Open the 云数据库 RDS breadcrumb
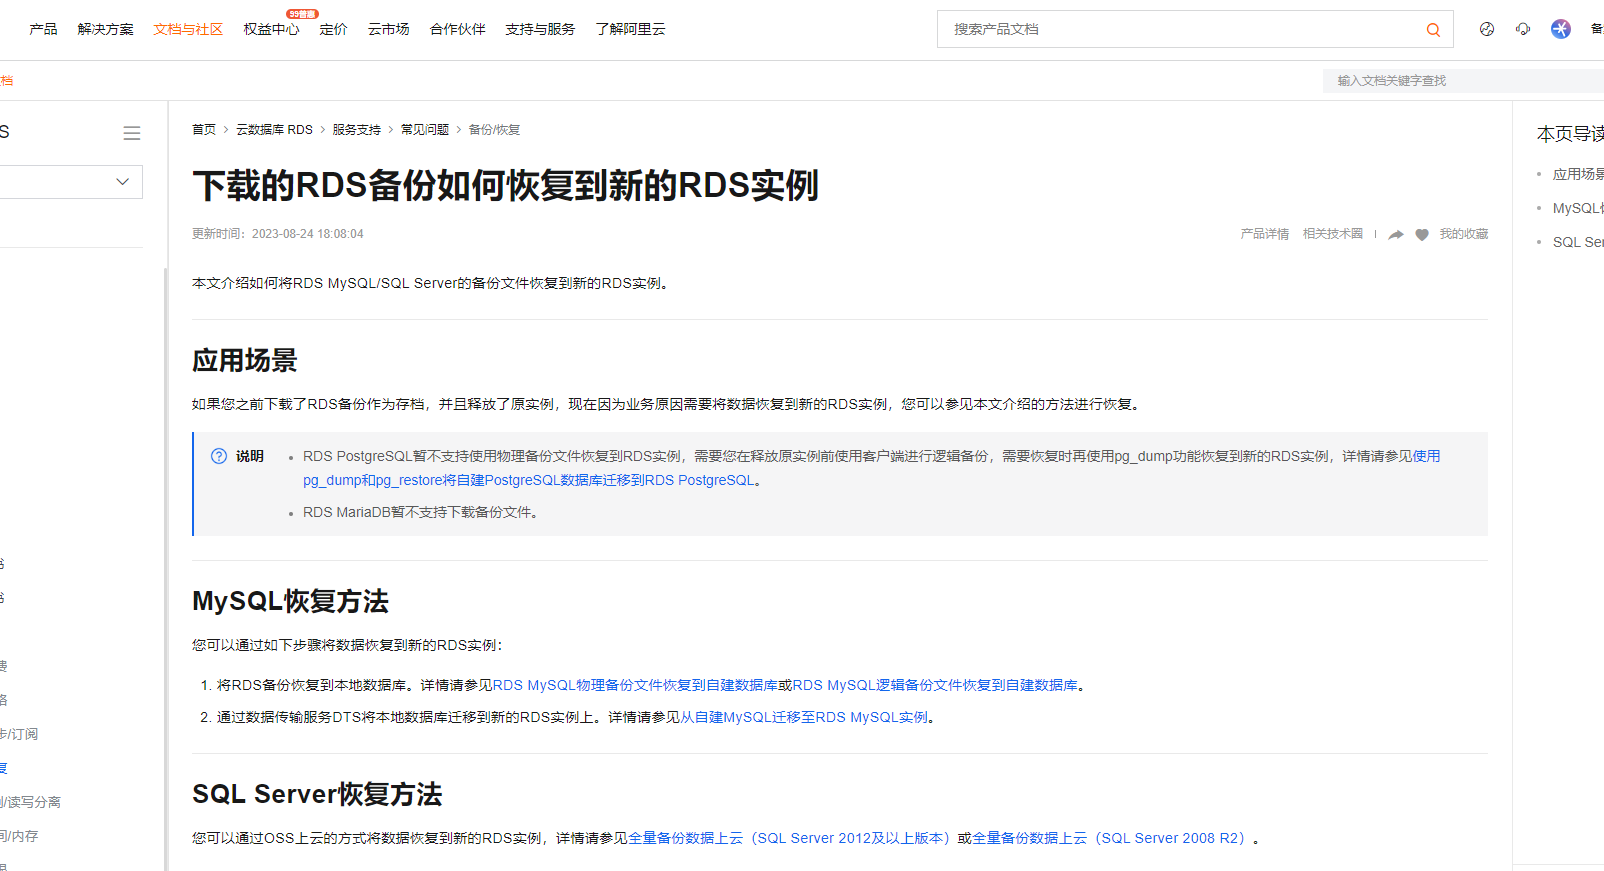 tap(274, 130)
